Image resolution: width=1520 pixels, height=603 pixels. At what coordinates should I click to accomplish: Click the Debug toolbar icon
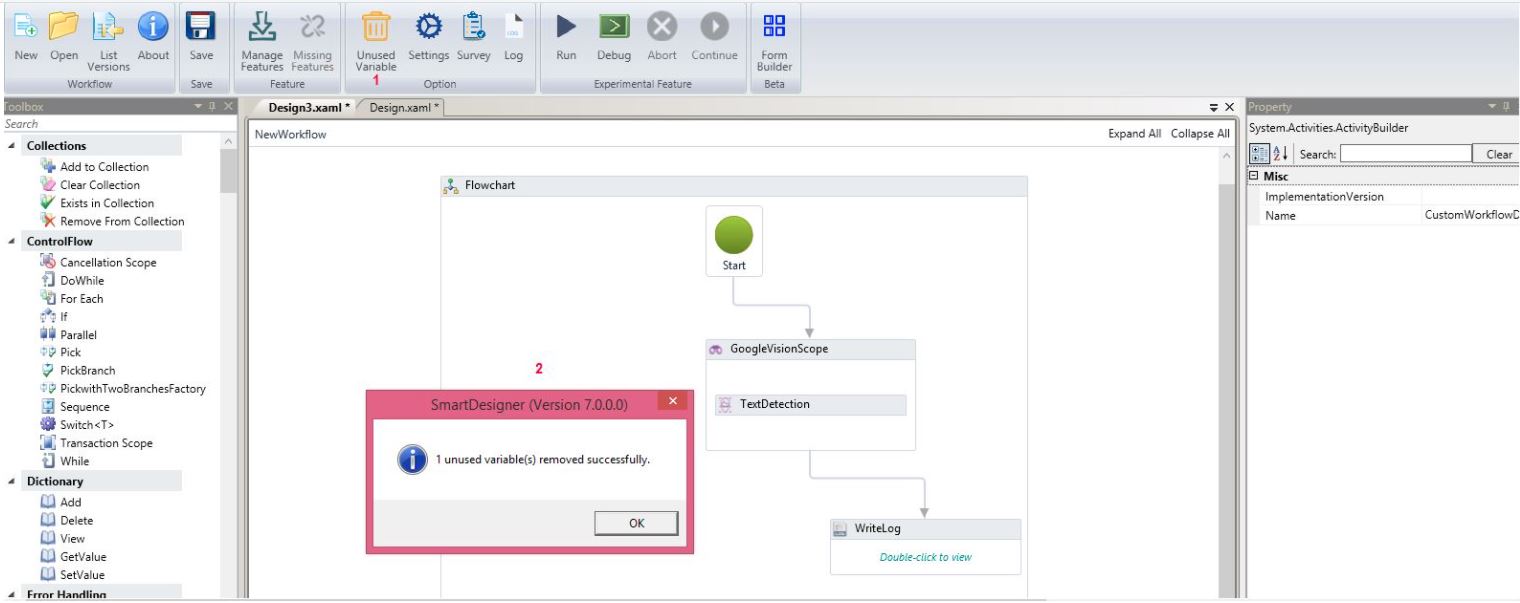tap(614, 27)
